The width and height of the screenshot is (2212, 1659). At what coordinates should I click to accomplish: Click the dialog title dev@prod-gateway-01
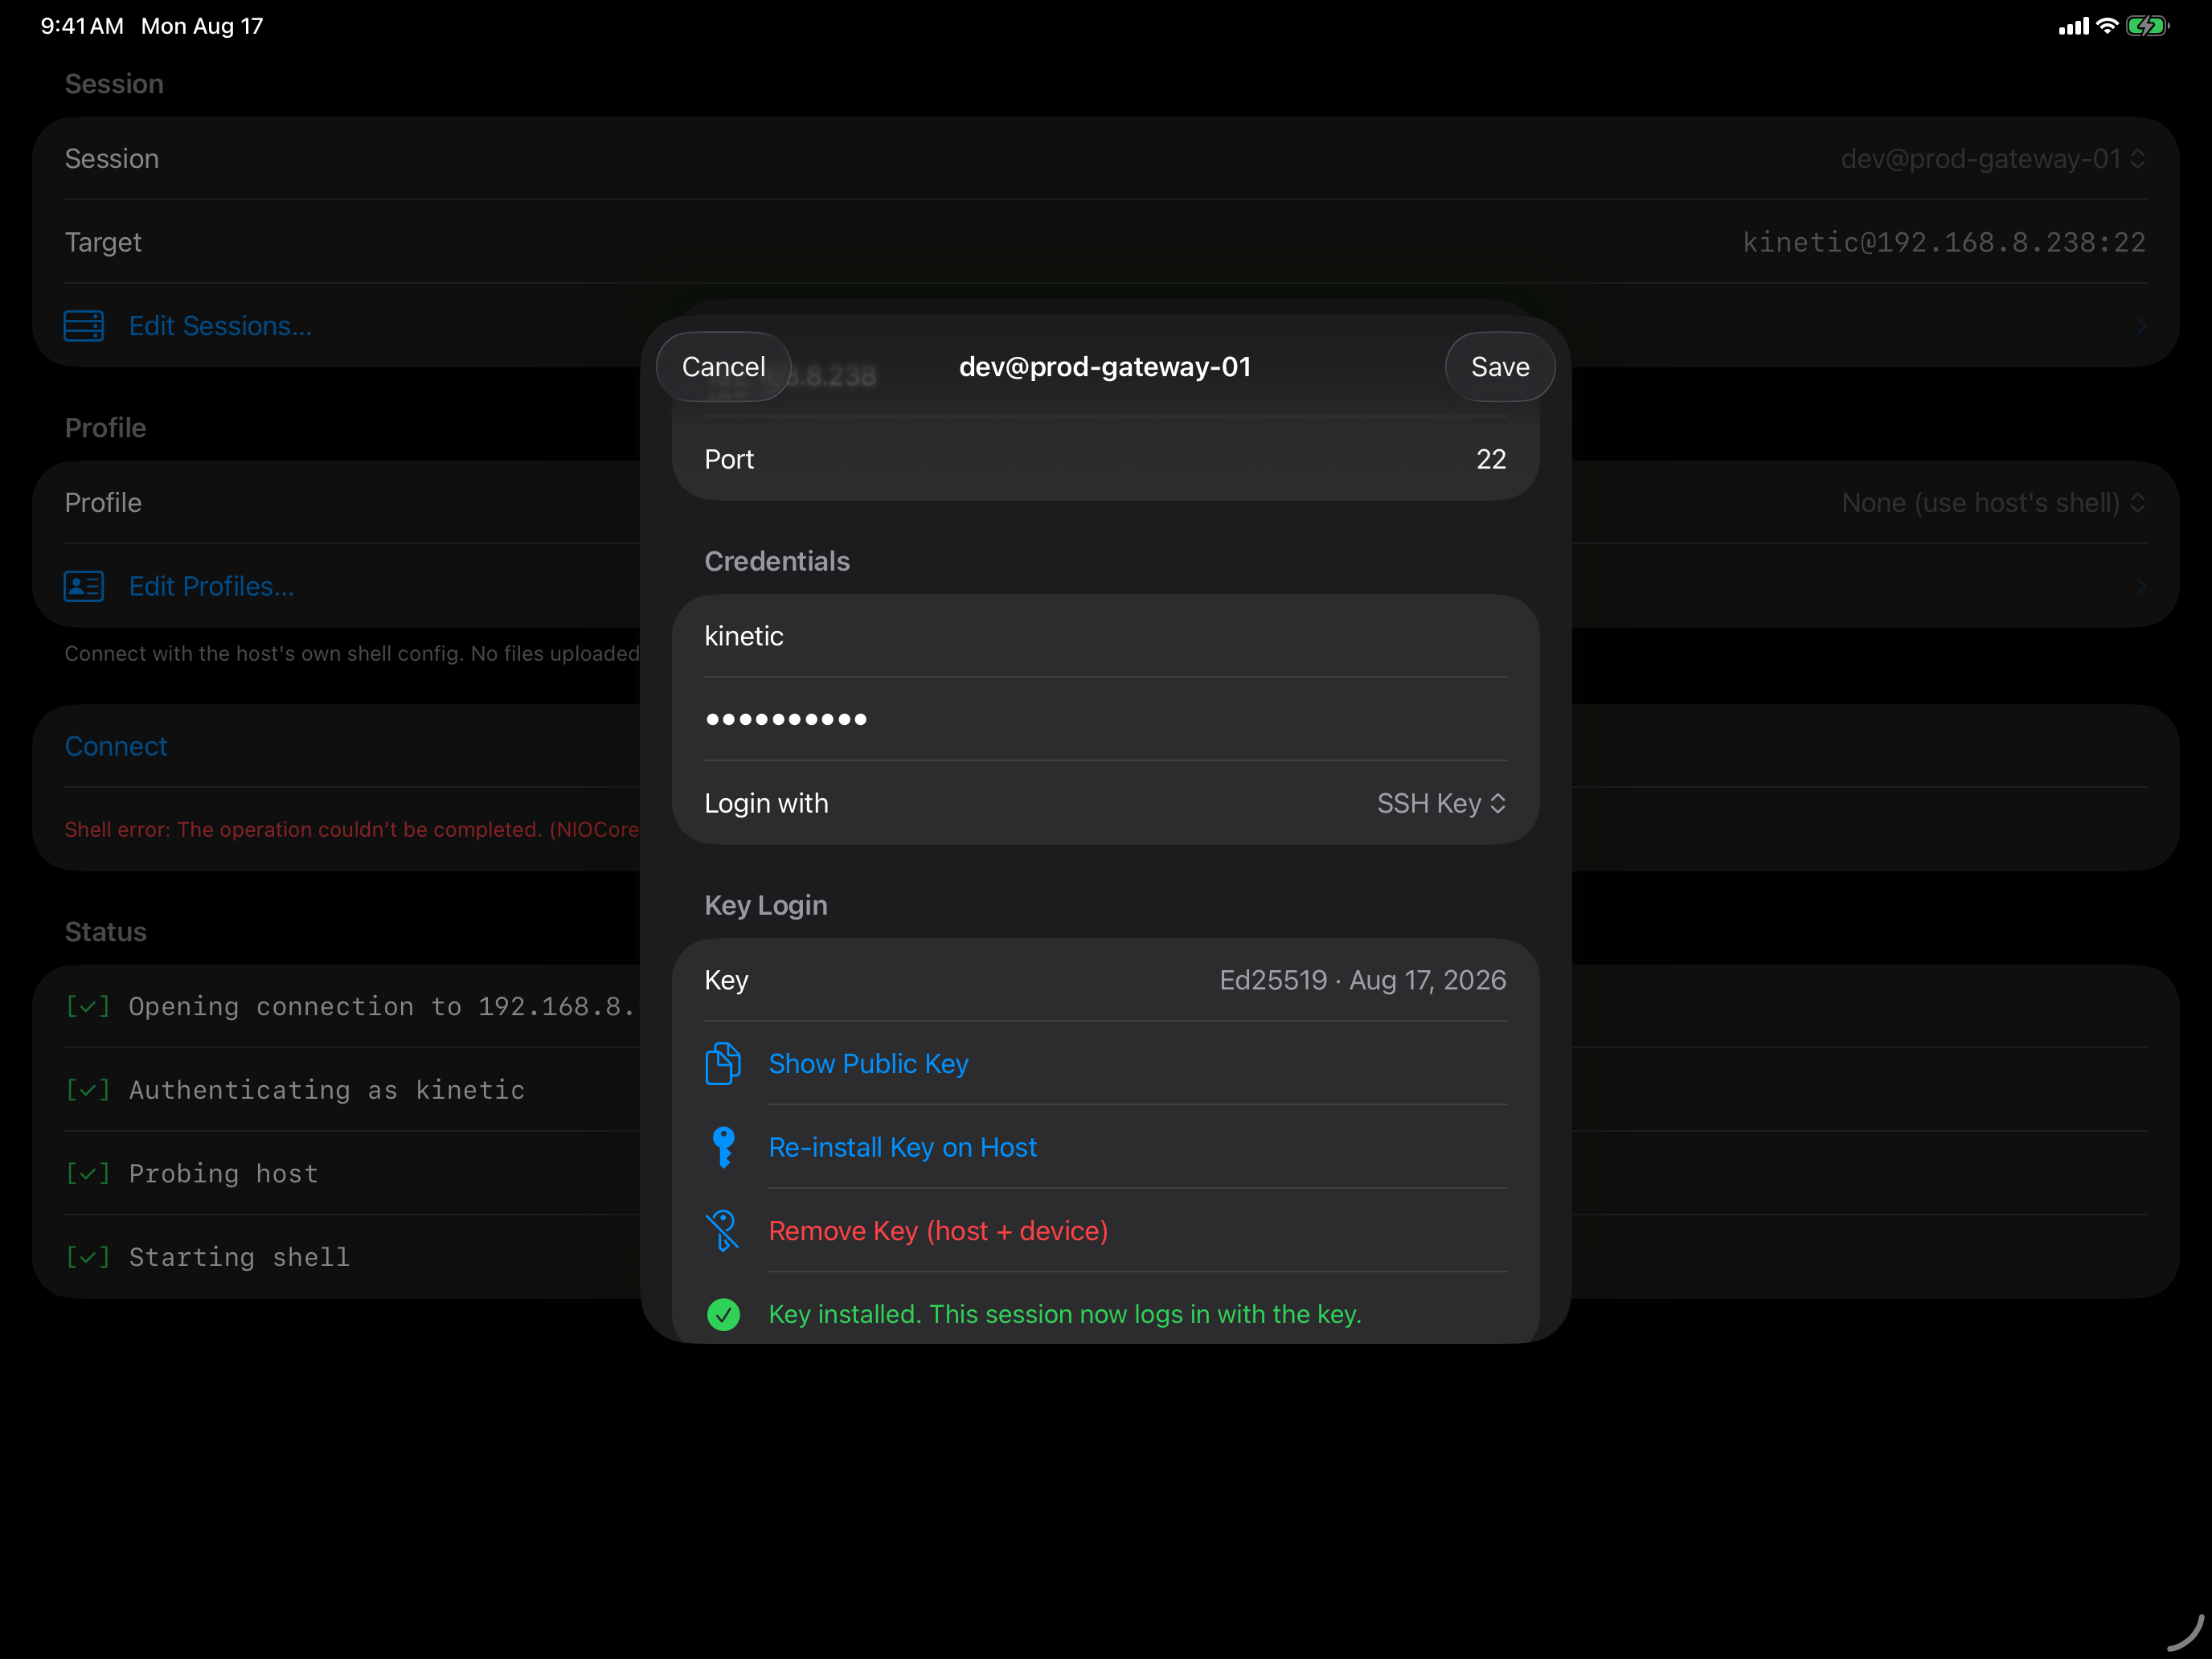(1105, 367)
